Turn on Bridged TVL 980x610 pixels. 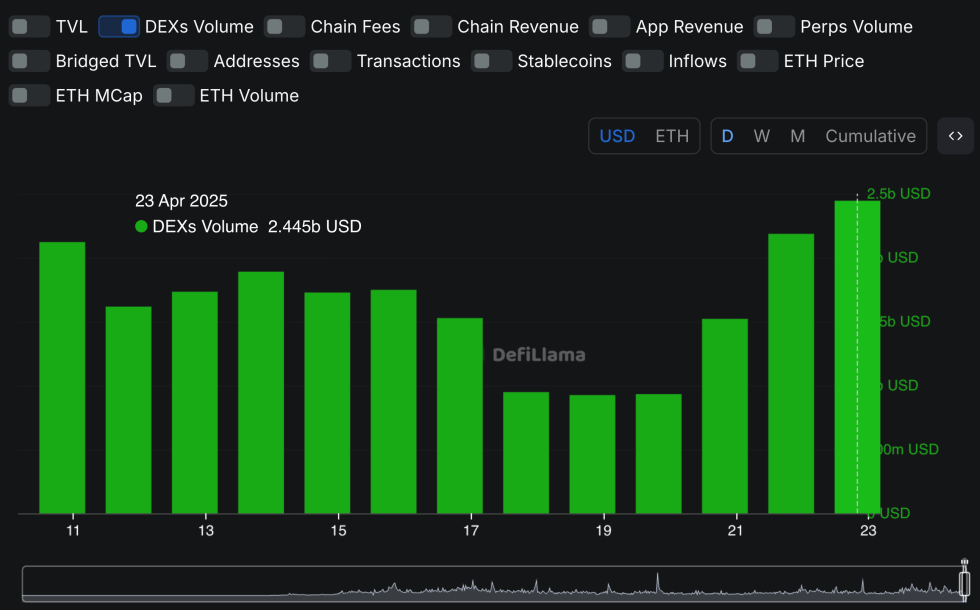point(29,61)
